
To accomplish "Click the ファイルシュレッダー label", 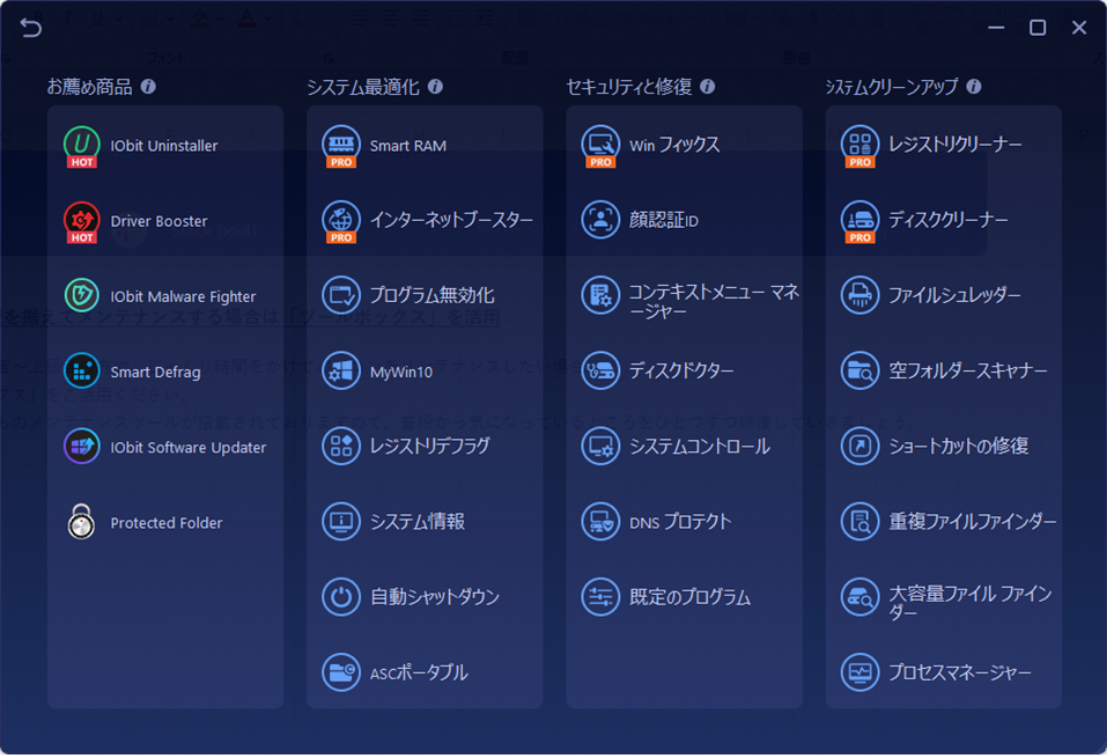I will pyautogui.click(x=955, y=295).
